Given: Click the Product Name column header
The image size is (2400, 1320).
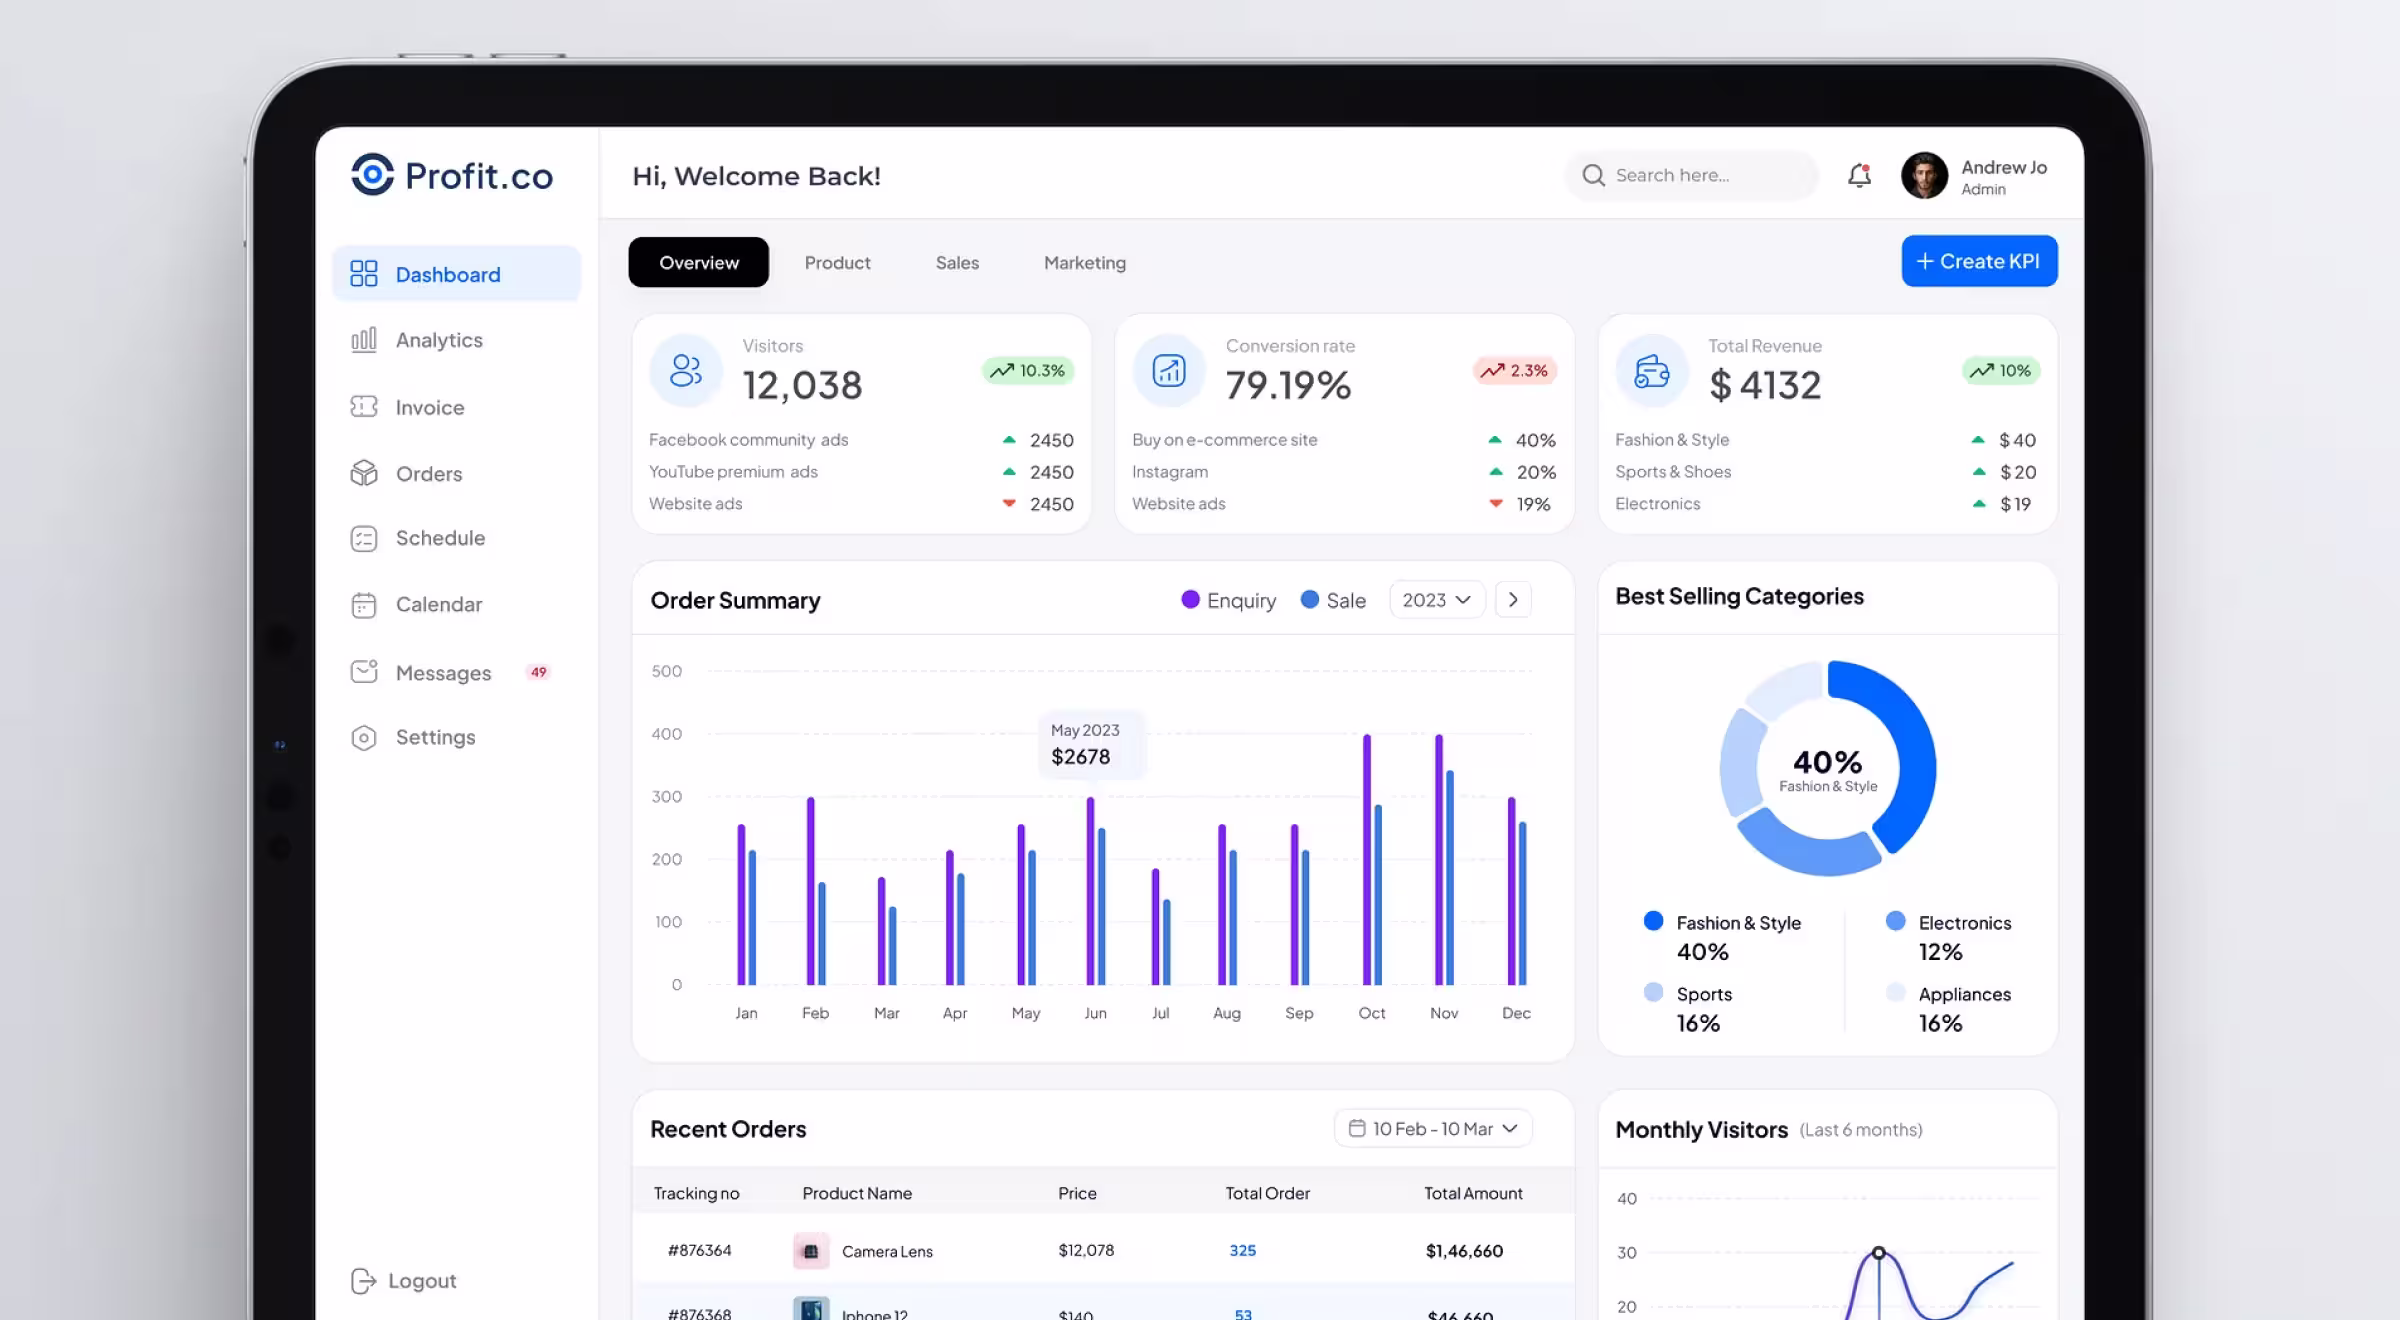Looking at the screenshot, I should (x=857, y=1193).
